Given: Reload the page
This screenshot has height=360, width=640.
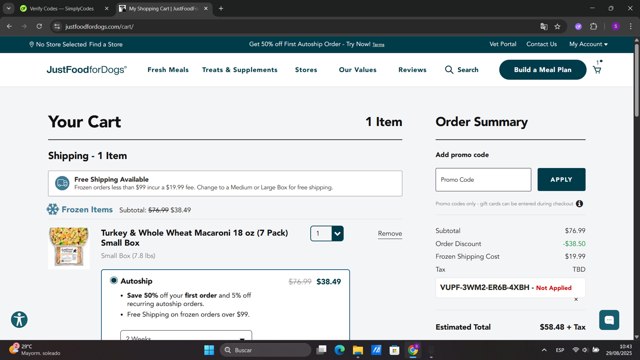Looking at the screenshot, I should pos(39,27).
